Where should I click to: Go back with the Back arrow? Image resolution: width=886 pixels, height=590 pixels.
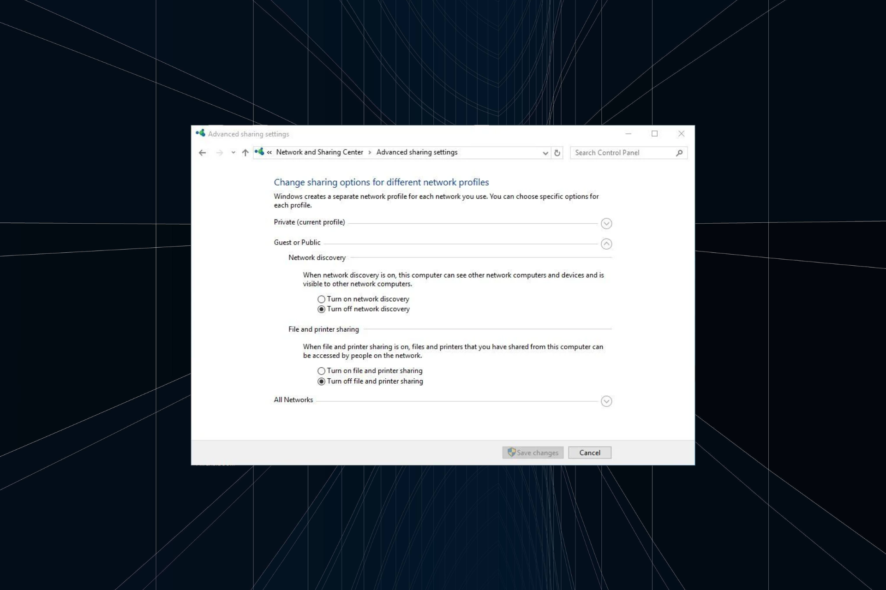(202, 153)
